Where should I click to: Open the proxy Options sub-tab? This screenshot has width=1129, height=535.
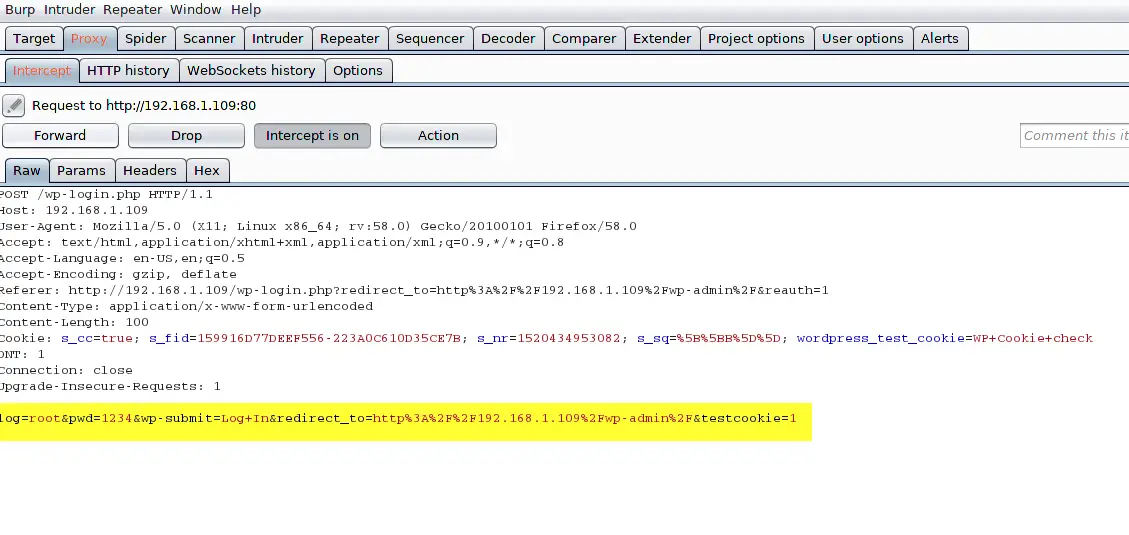[x=358, y=71]
